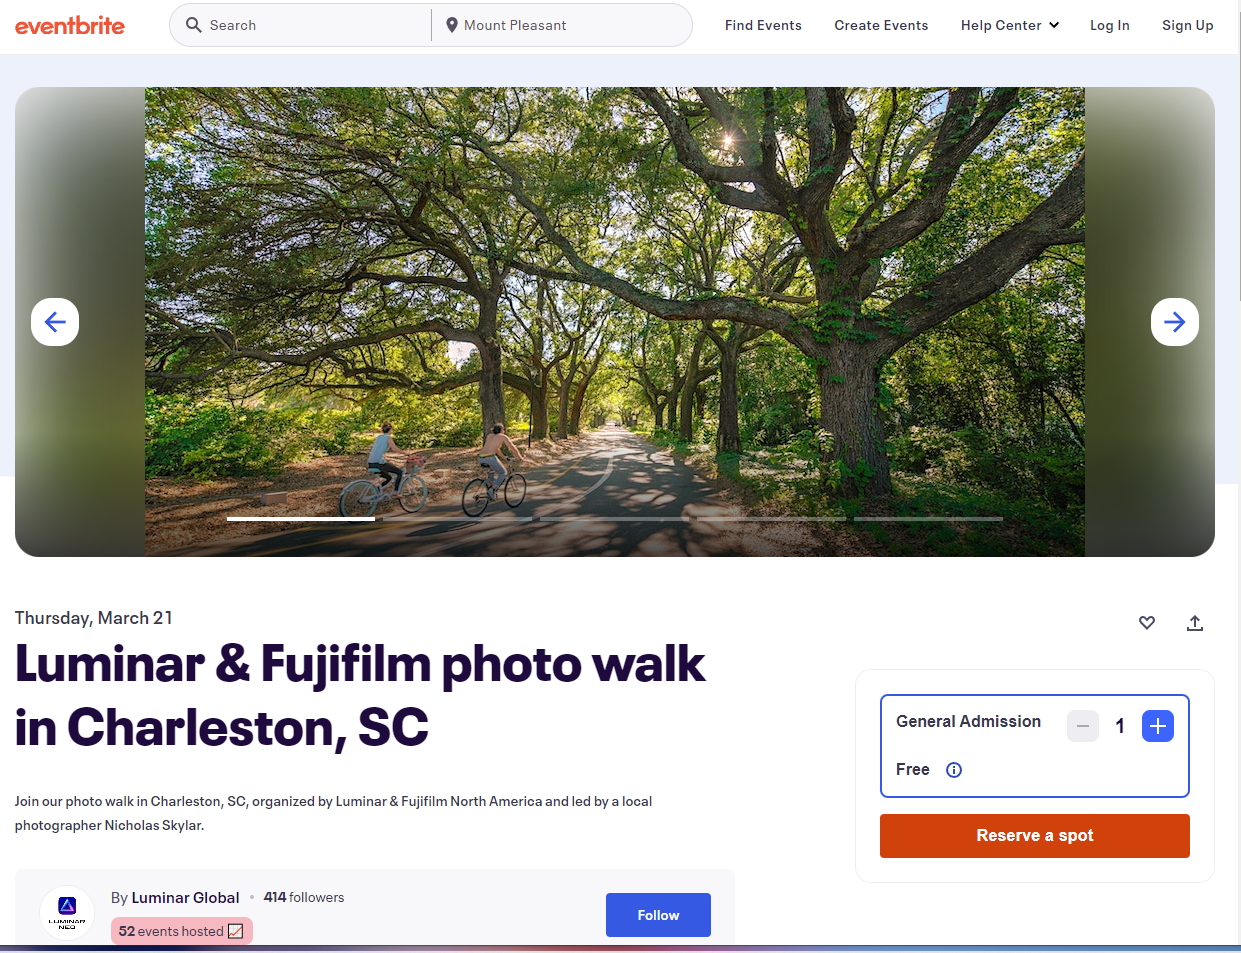Like the event with the heart icon
1241x953 pixels.
pyautogui.click(x=1147, y=623)
